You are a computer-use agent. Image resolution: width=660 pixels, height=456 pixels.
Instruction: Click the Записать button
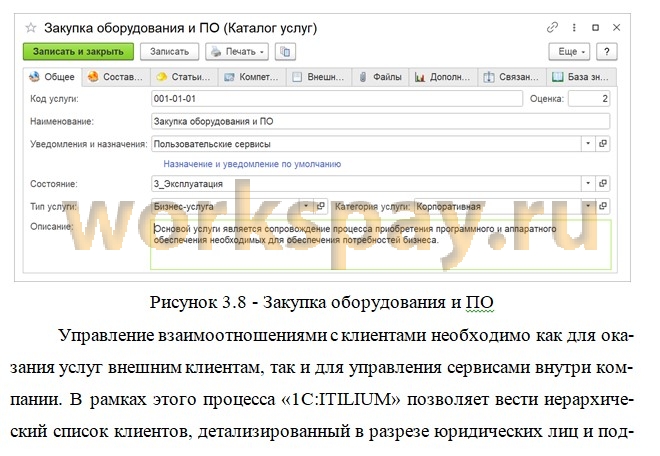tap(168, 51)
